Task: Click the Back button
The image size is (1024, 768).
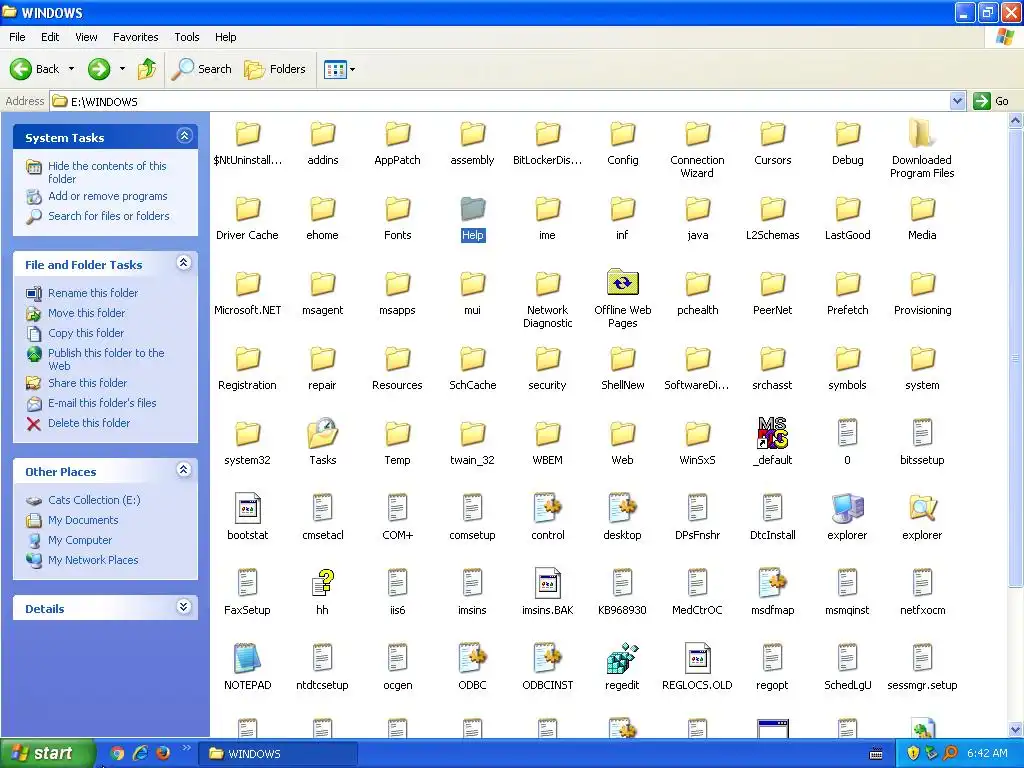Action: click(x=35, y=69)
